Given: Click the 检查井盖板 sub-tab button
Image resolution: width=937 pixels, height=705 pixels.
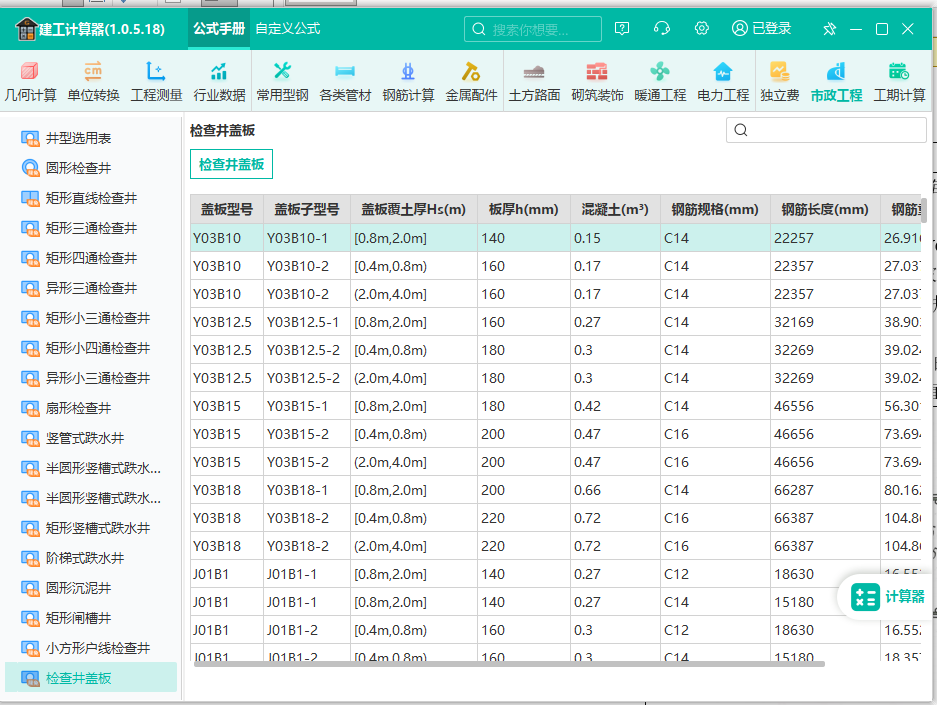Looking at the screenshot, I should click(231, 164).
